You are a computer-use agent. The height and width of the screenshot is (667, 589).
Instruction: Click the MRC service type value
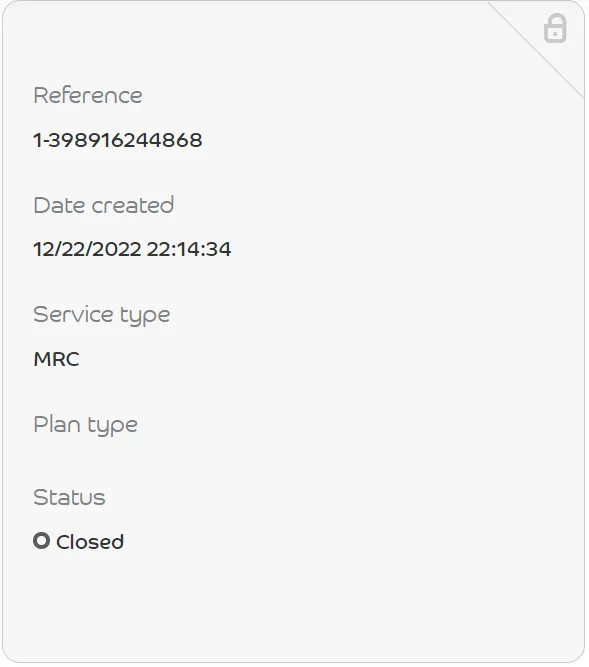click(56, 359)
